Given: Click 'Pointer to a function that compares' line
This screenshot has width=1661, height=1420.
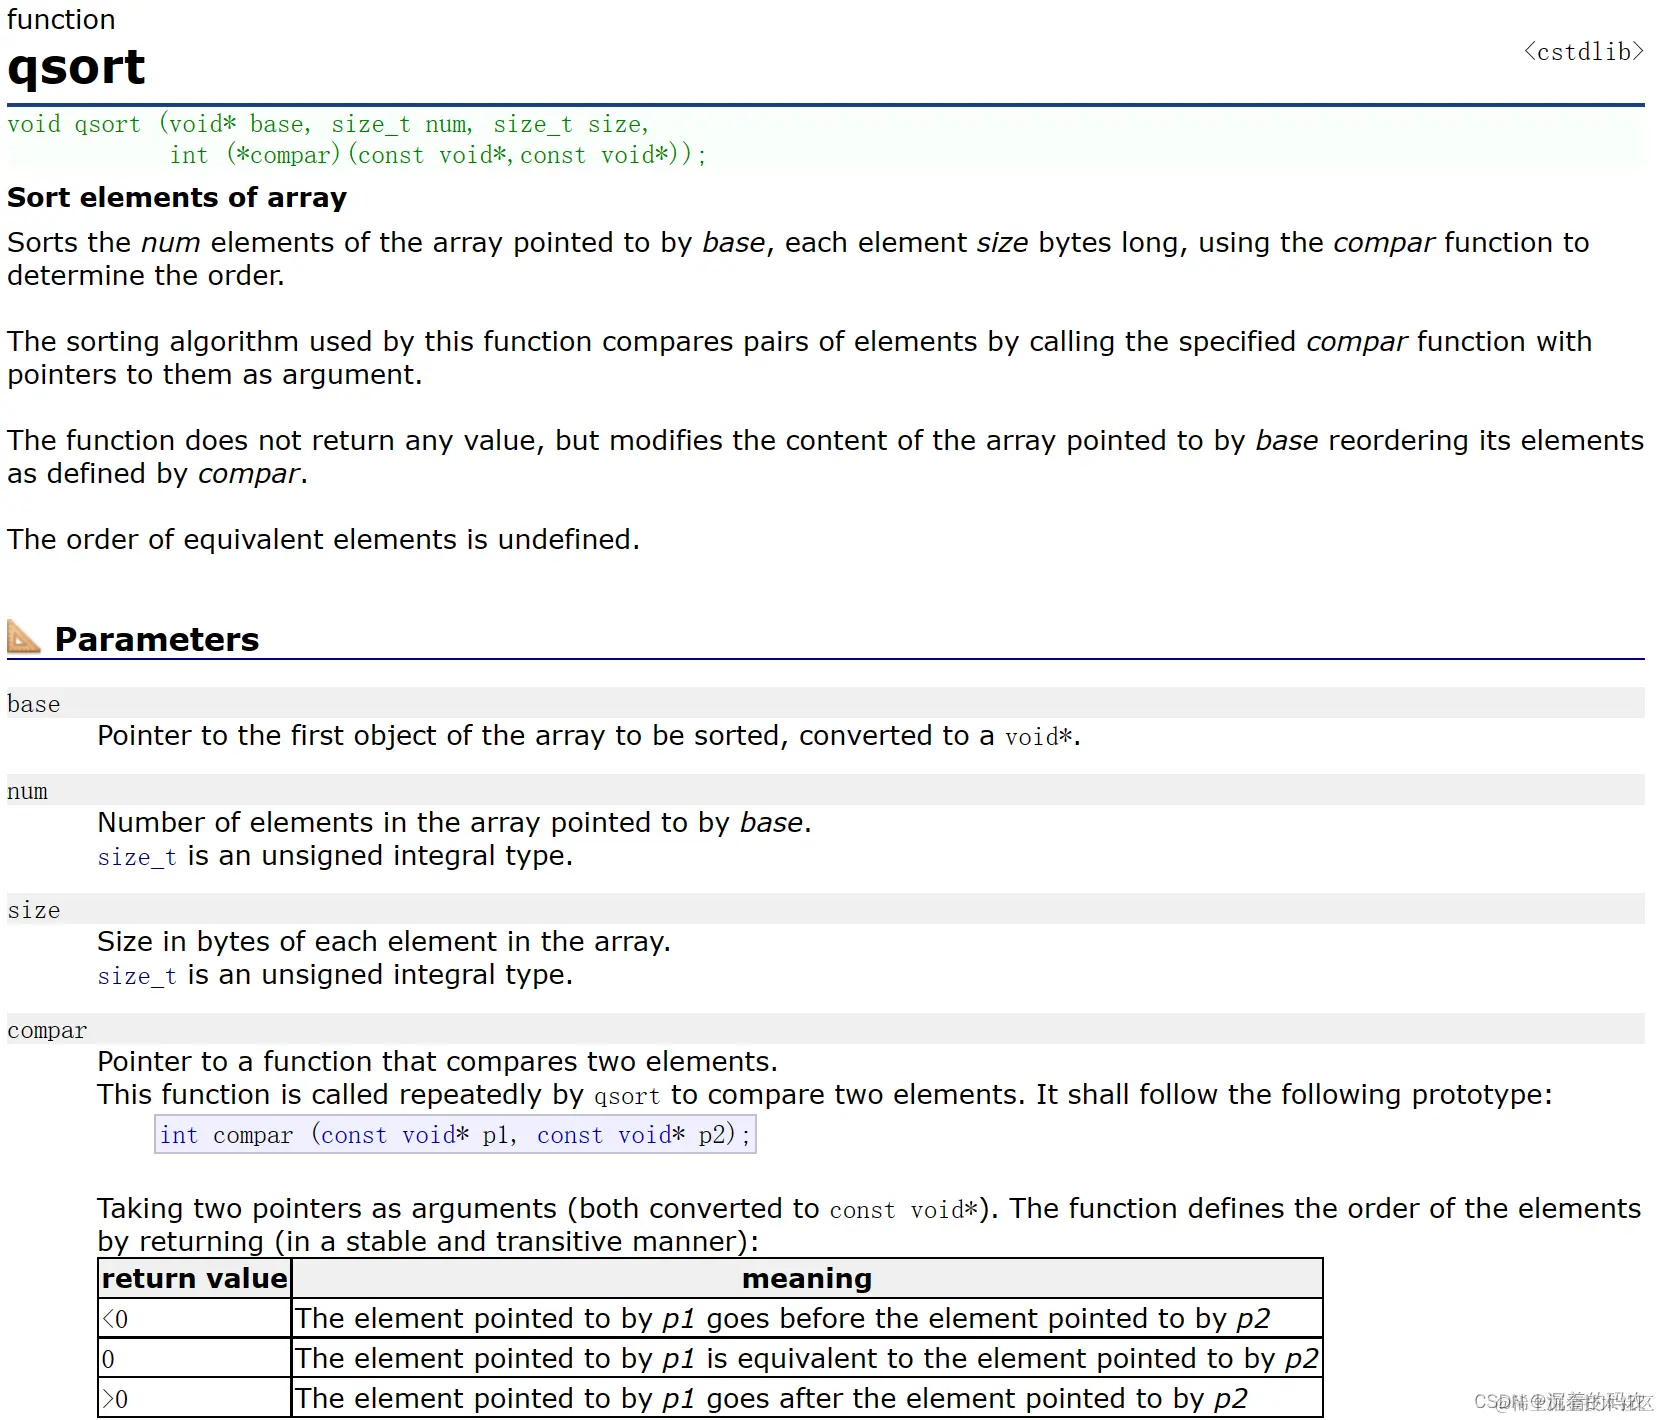Looking at the screenshot, I should 437,1061.
